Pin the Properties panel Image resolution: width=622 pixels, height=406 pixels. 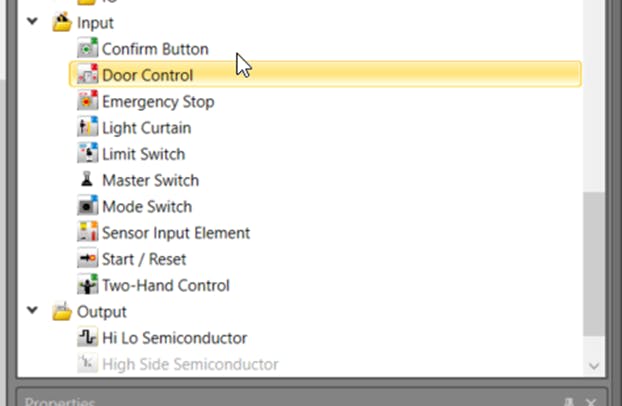(x=569, y=401)
